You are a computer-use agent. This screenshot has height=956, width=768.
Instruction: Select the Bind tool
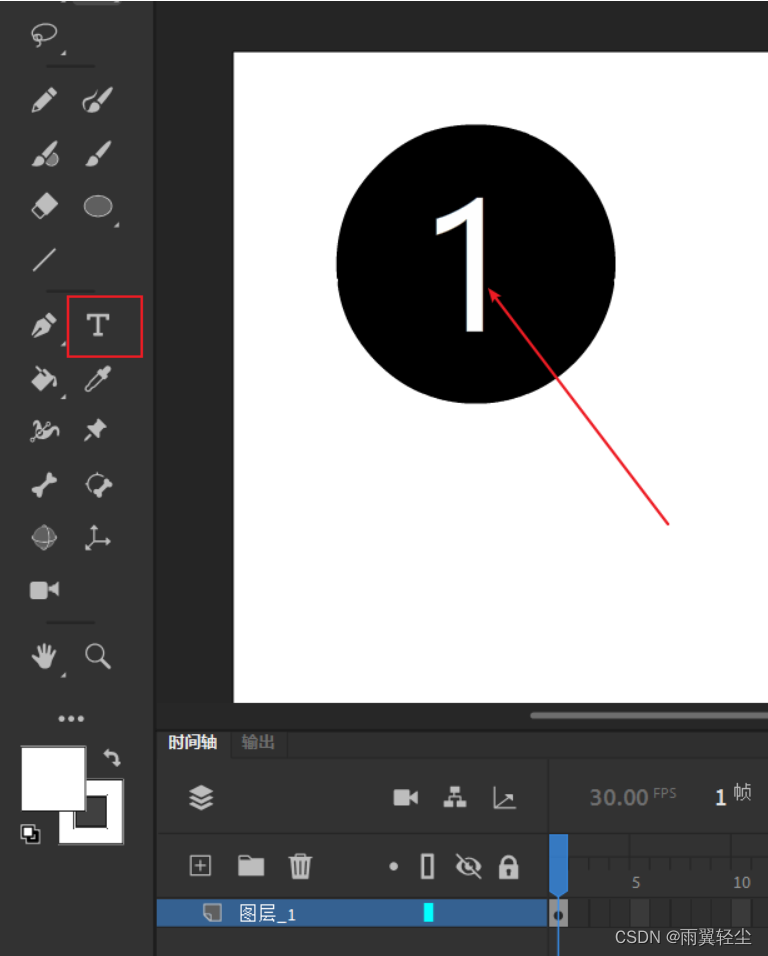tap(98, 485)
